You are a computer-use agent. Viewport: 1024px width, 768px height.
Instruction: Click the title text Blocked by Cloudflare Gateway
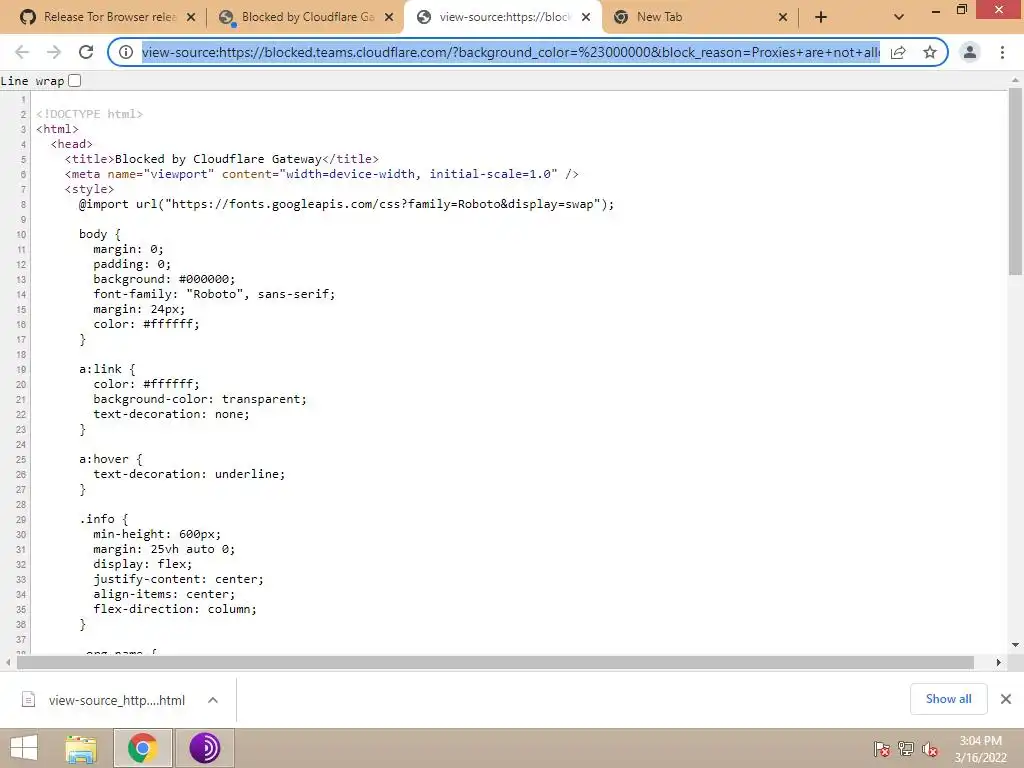click(218, 159)
